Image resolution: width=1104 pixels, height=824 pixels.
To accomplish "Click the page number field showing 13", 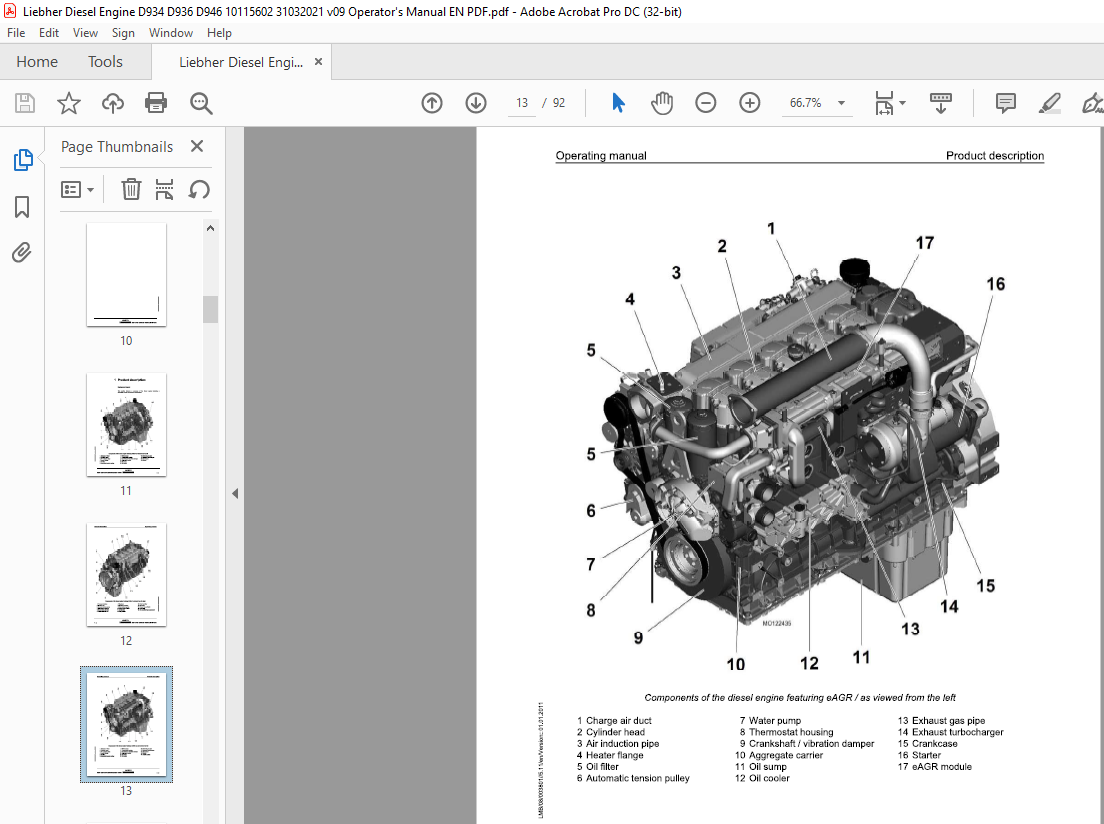I will pyautogui.click(x=522, y=103).
